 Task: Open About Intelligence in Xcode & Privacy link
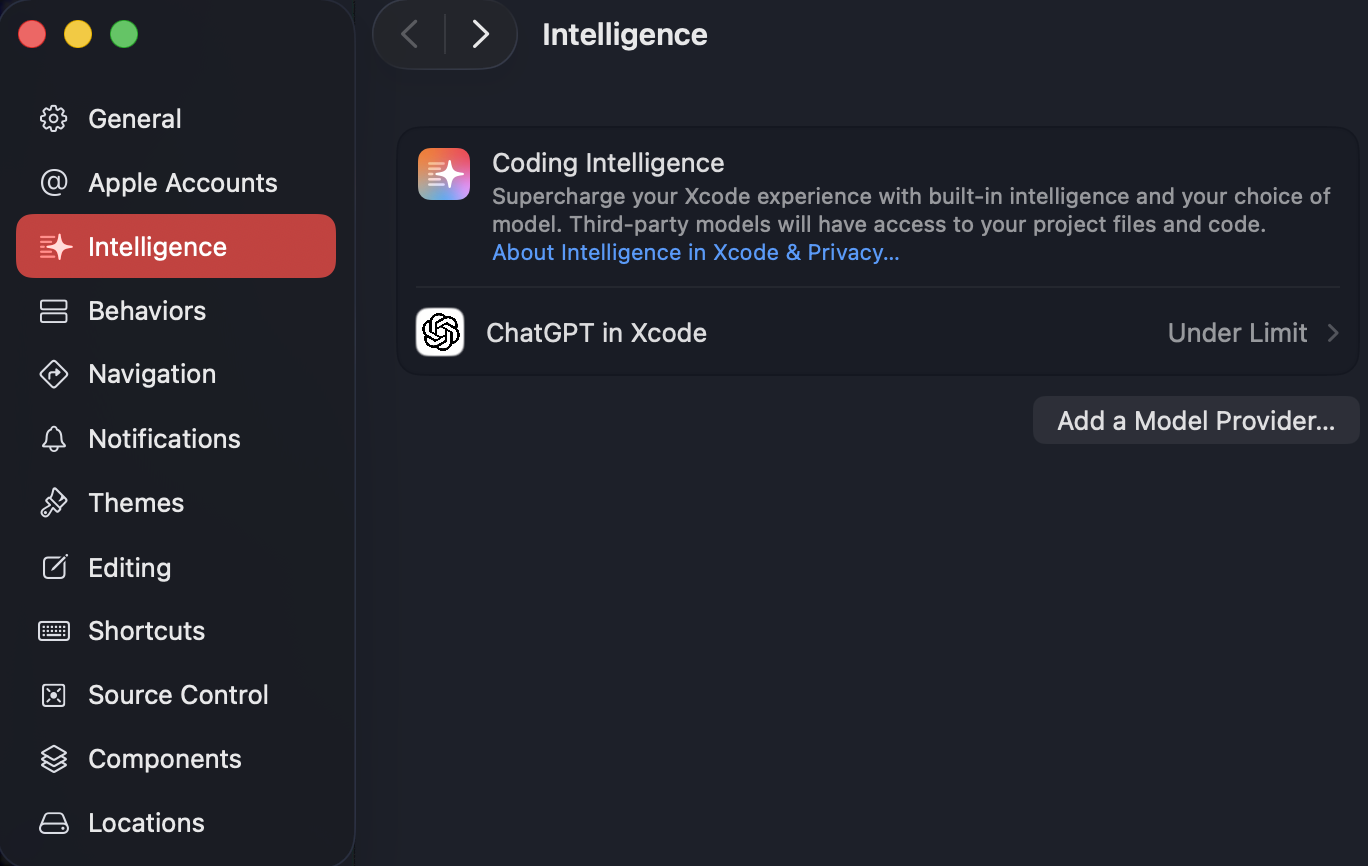click(x=695, y=253)
